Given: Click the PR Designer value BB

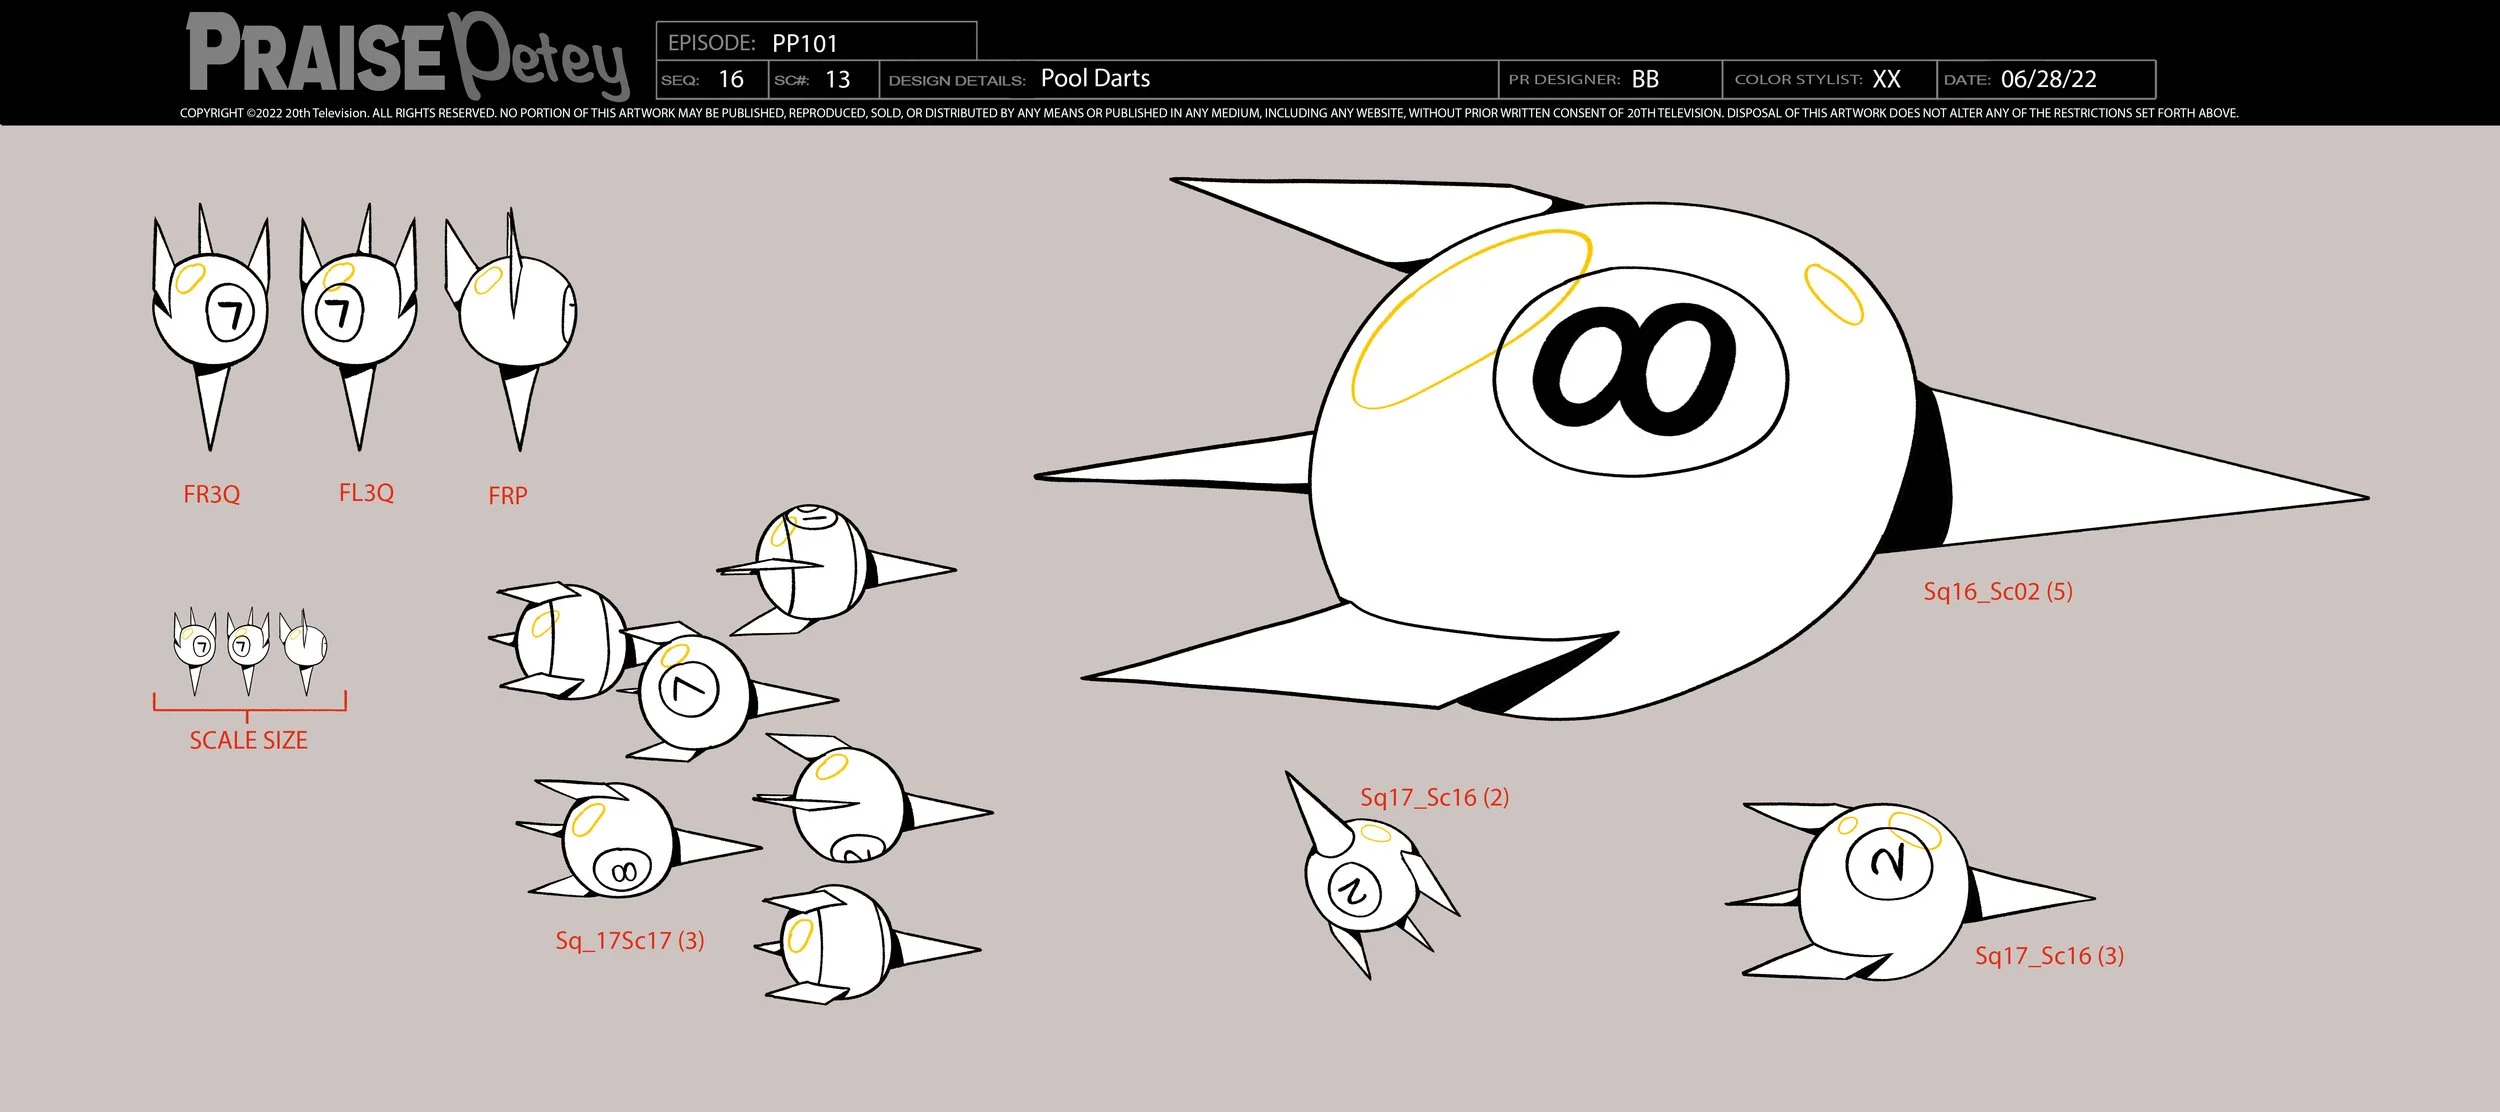Looking at the screenshot, I should click(x=1645, y=79).
